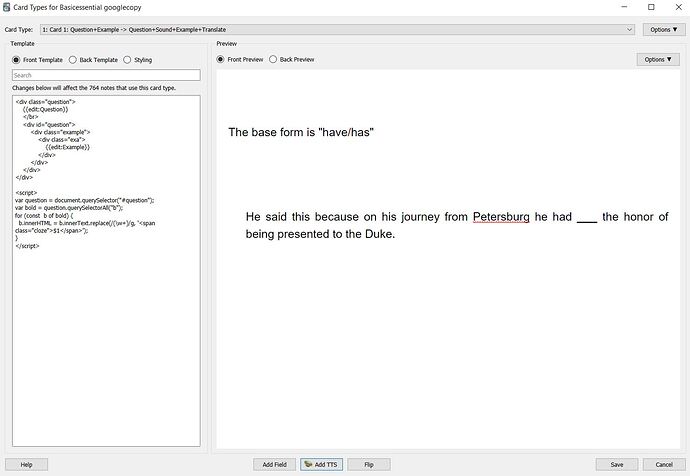Save the card type changes

(x=617, y=465)
